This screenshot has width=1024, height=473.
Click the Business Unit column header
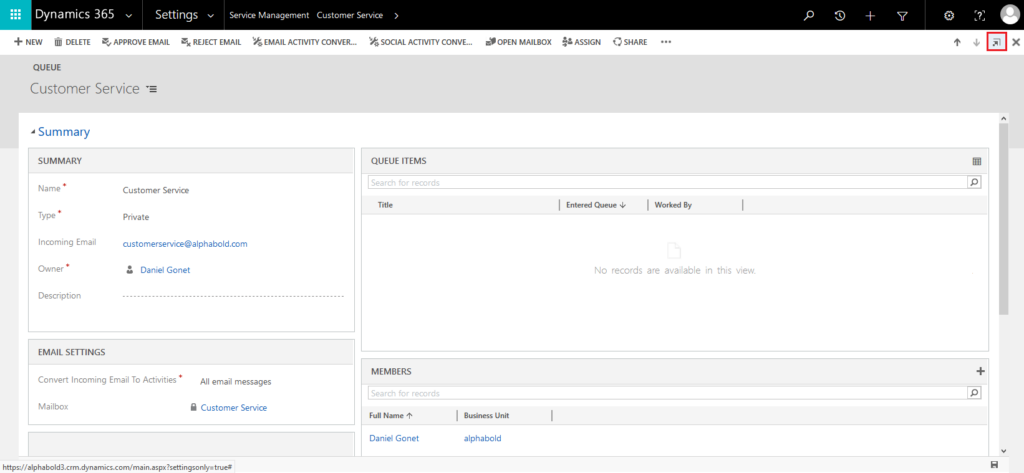[487, 416]
